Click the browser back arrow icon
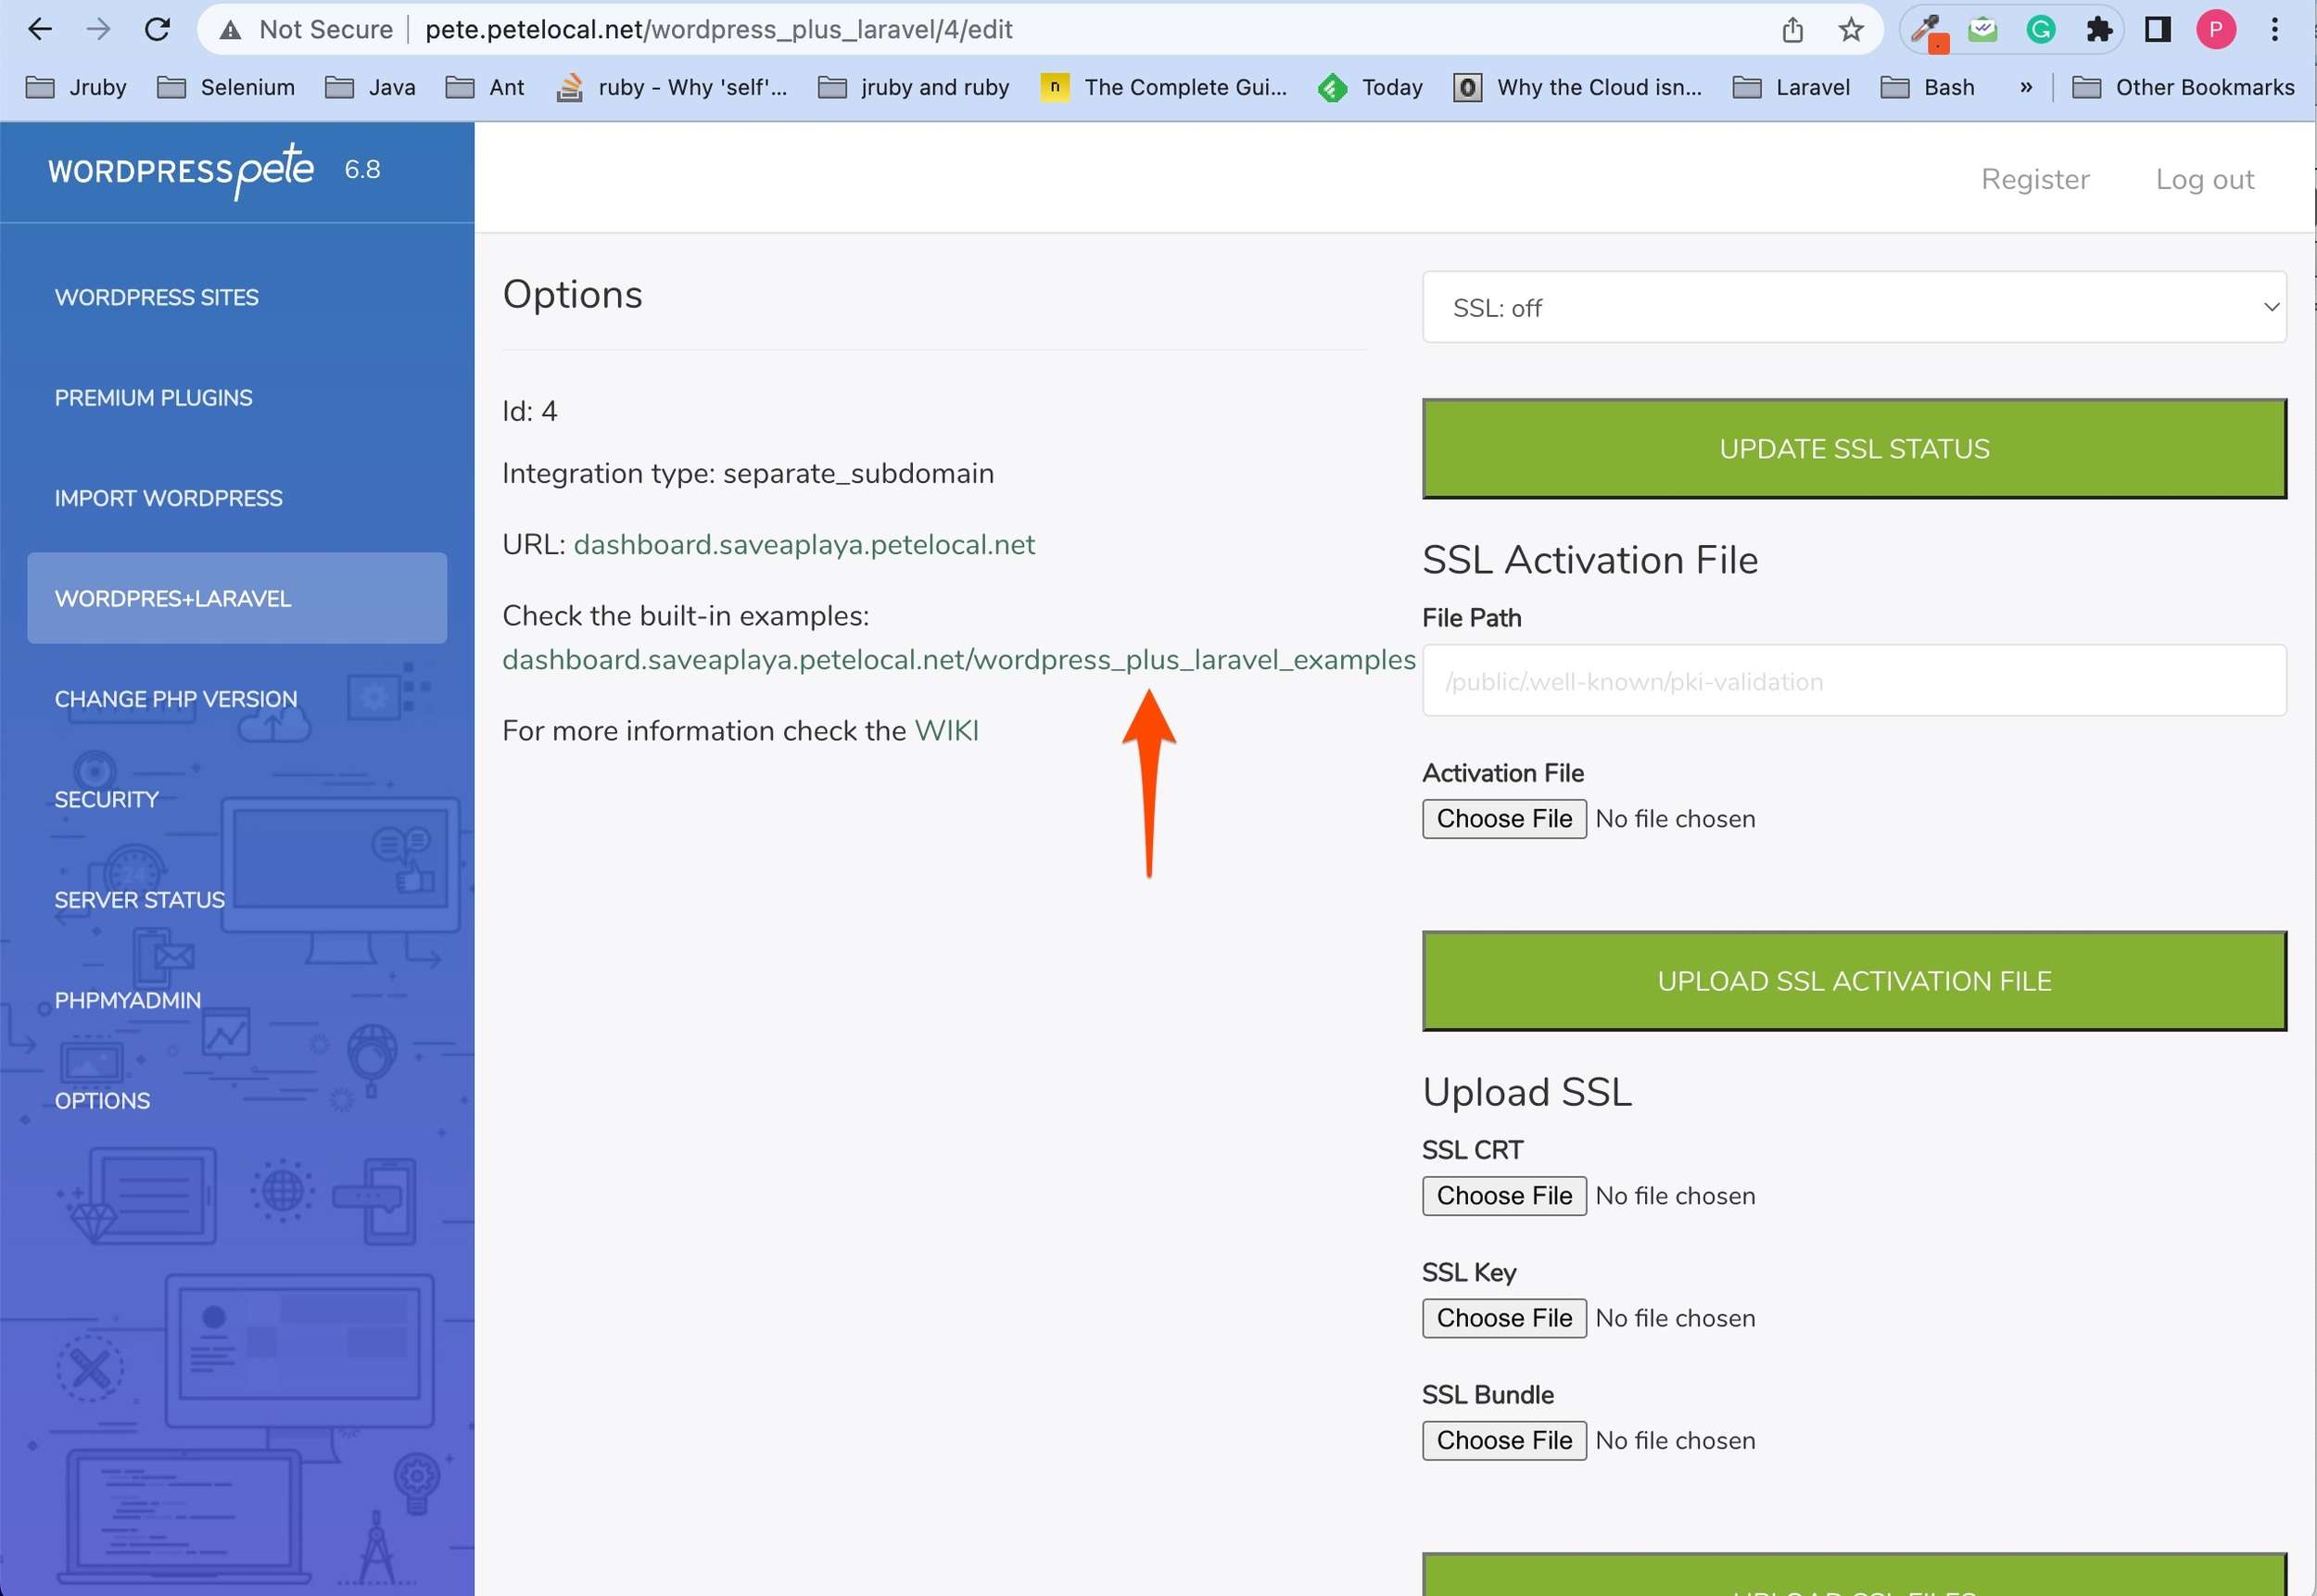Image resolution: width=2317 pixels, height=1596 pixels. pos(40,29)
